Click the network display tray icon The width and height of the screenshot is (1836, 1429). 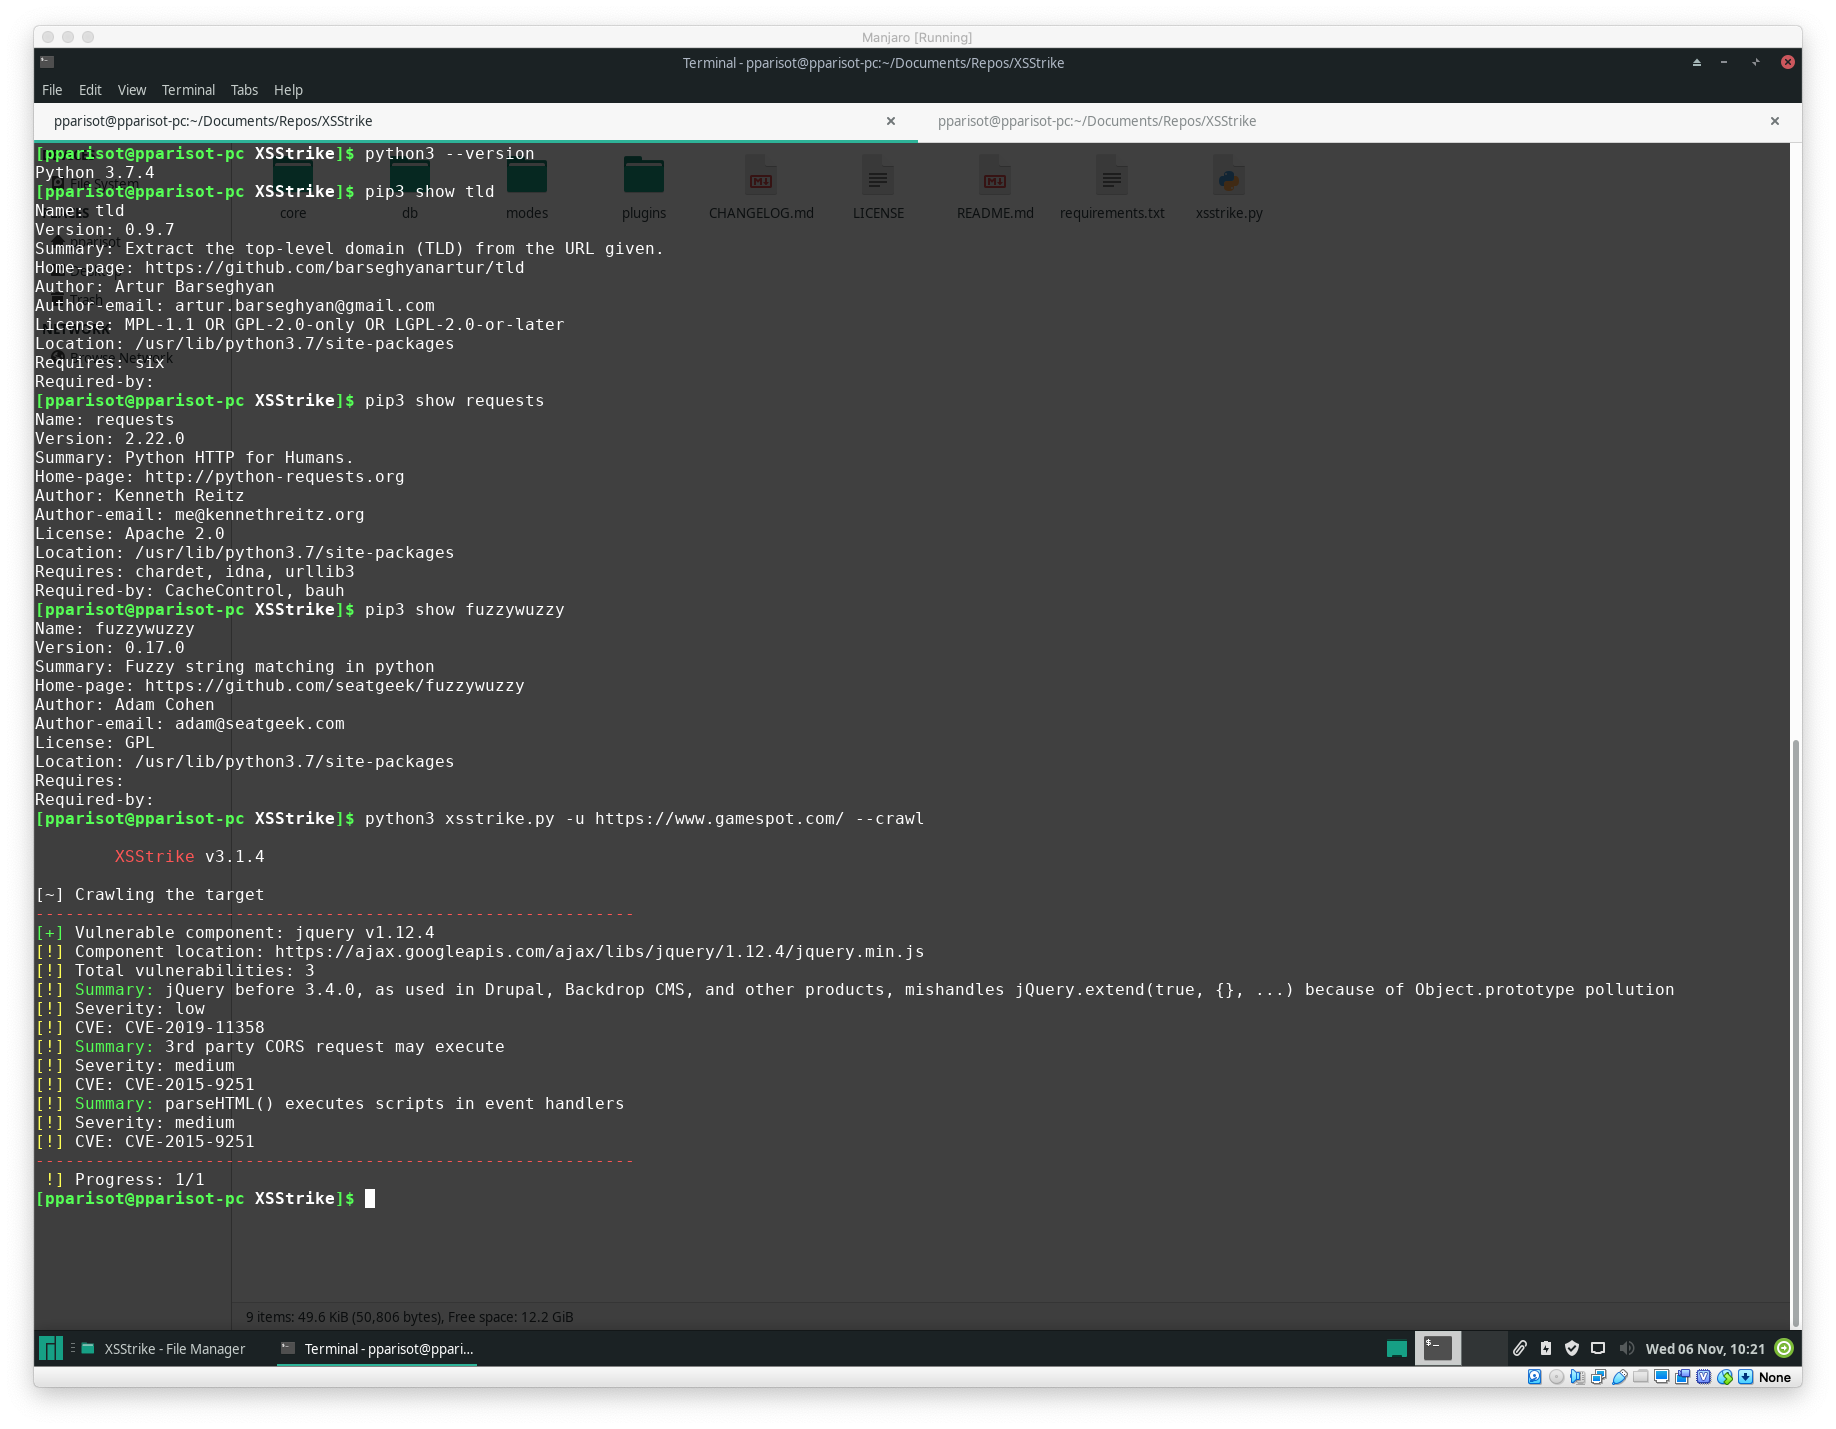(x=1598, y=1348)
